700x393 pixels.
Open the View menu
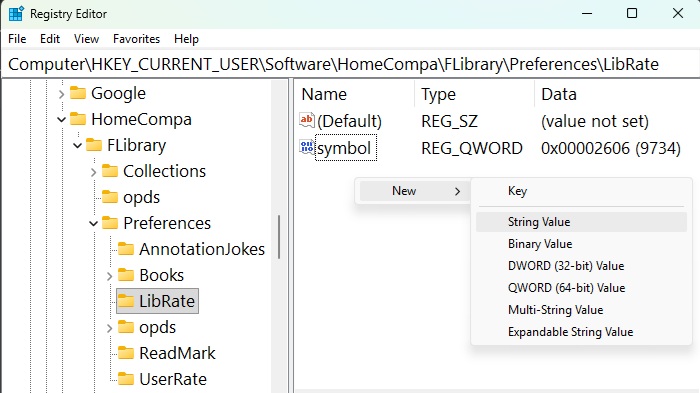86,39
